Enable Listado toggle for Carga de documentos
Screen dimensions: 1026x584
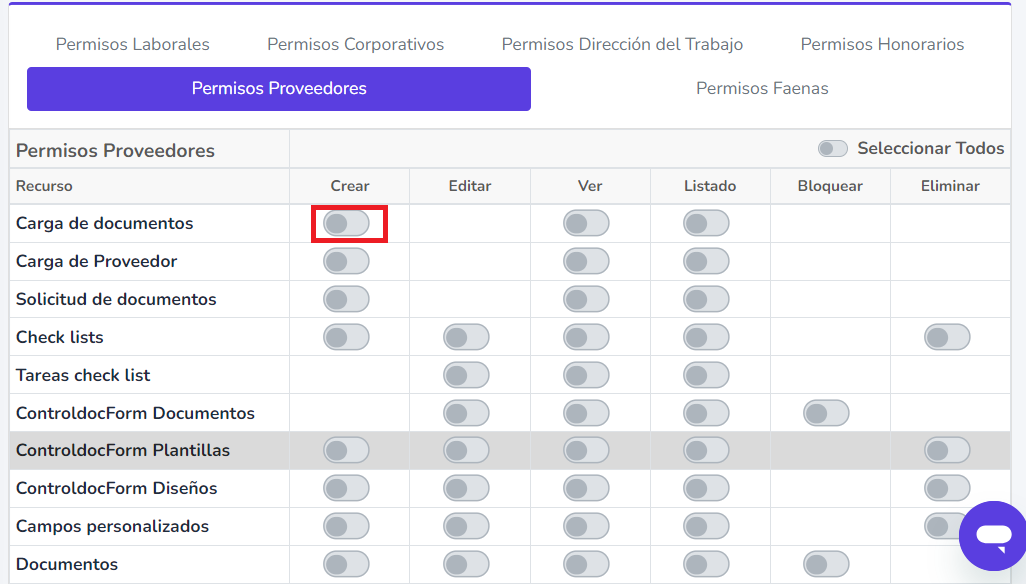(706, 223)
